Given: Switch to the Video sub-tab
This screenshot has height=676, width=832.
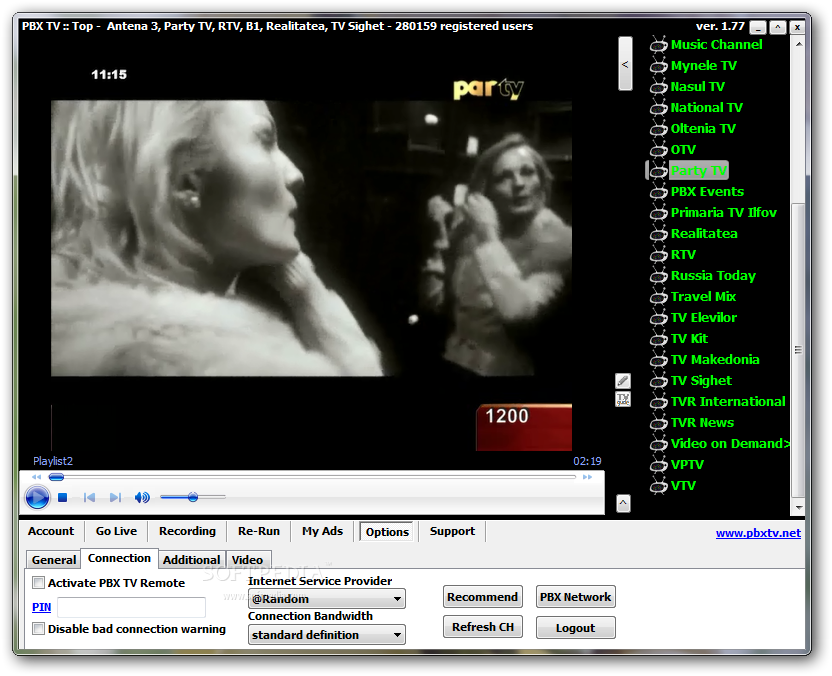Looking at the screenshot, I should pos(247,560).
